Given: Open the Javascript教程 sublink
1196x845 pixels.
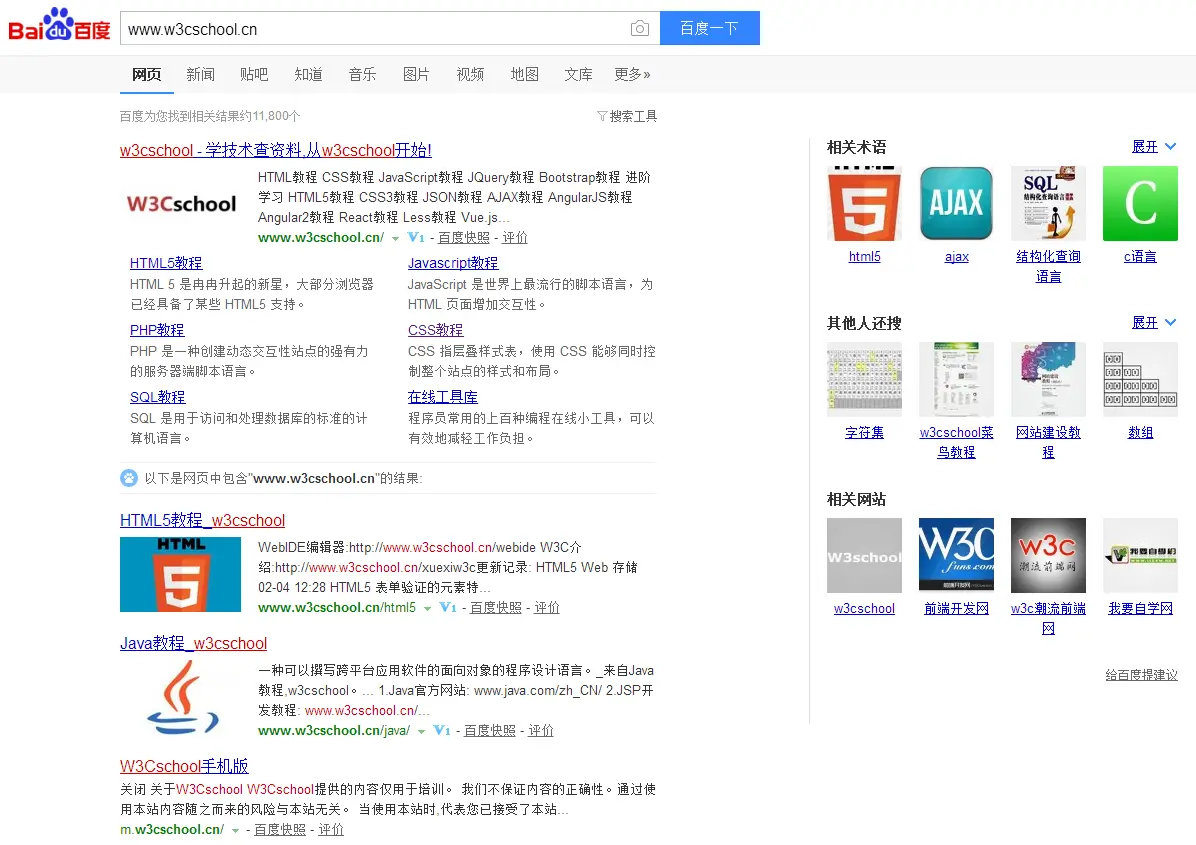Looking at the screenshot, I should (x=453, y=263).
